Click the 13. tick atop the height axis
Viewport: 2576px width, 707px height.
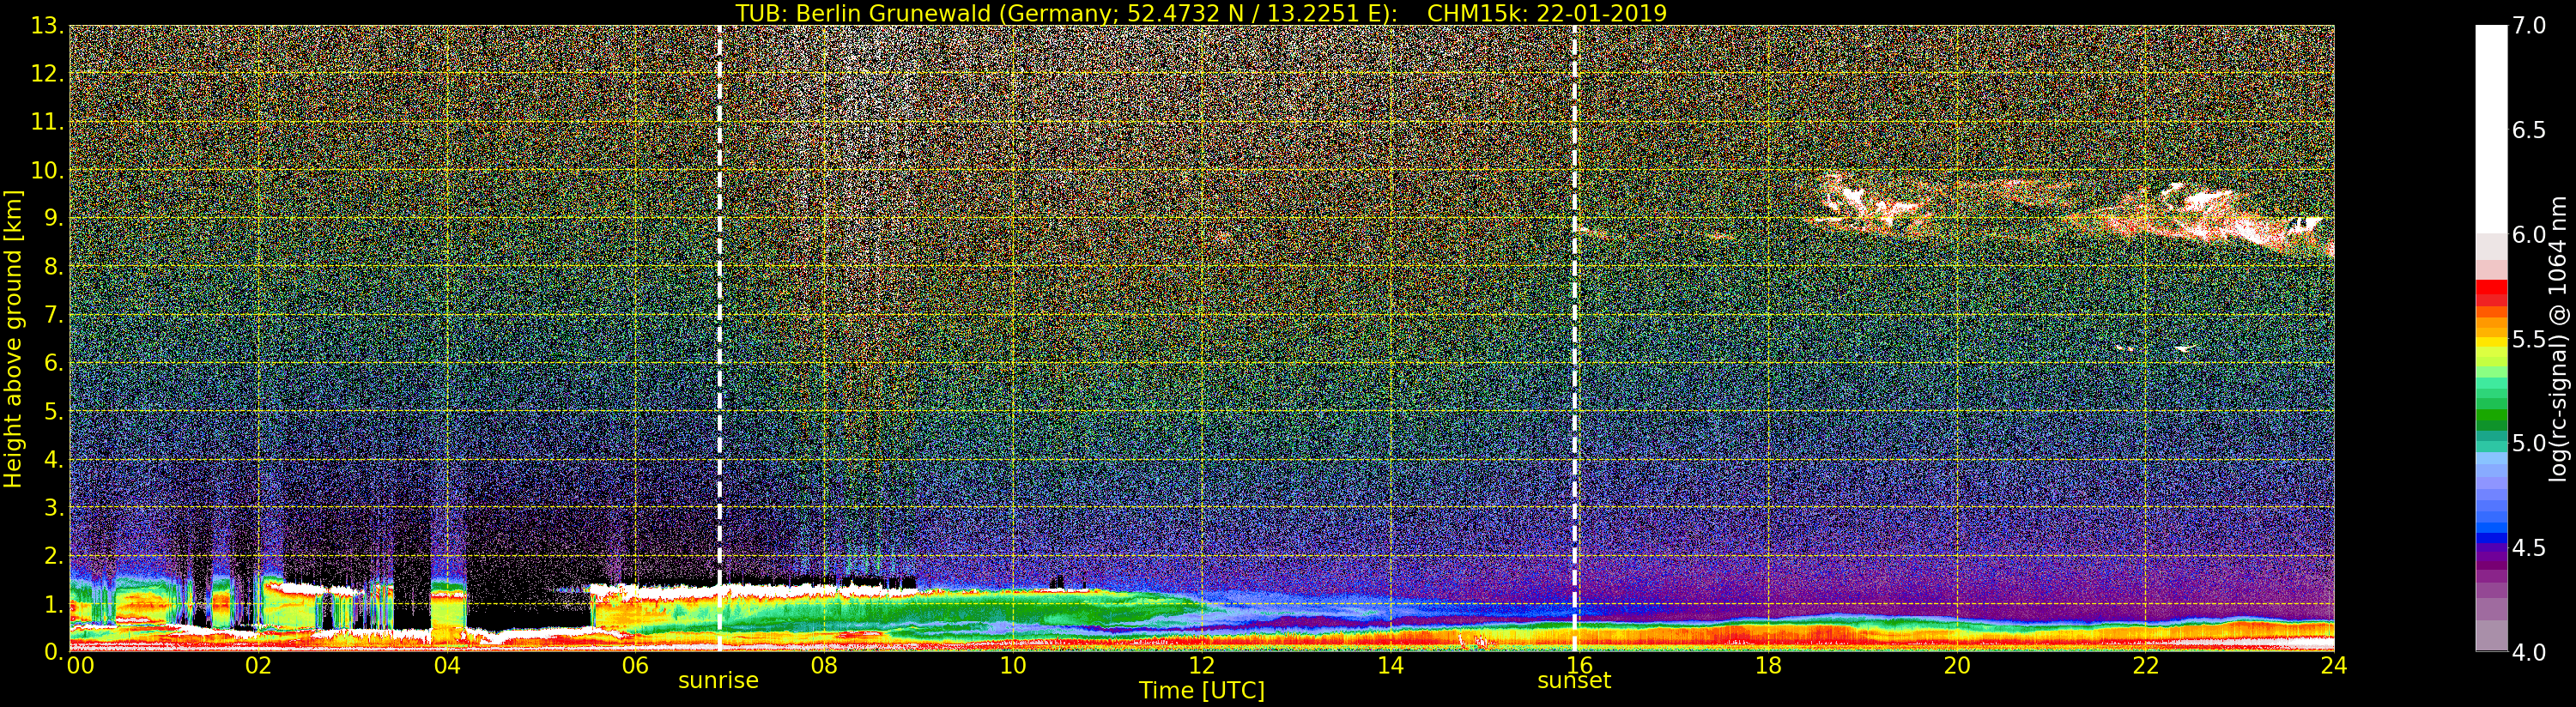click(x=47, y=26)
